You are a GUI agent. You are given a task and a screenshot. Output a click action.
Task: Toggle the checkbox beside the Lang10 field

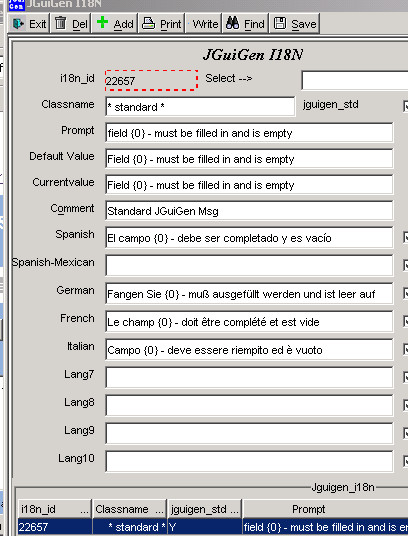(406, 461)
